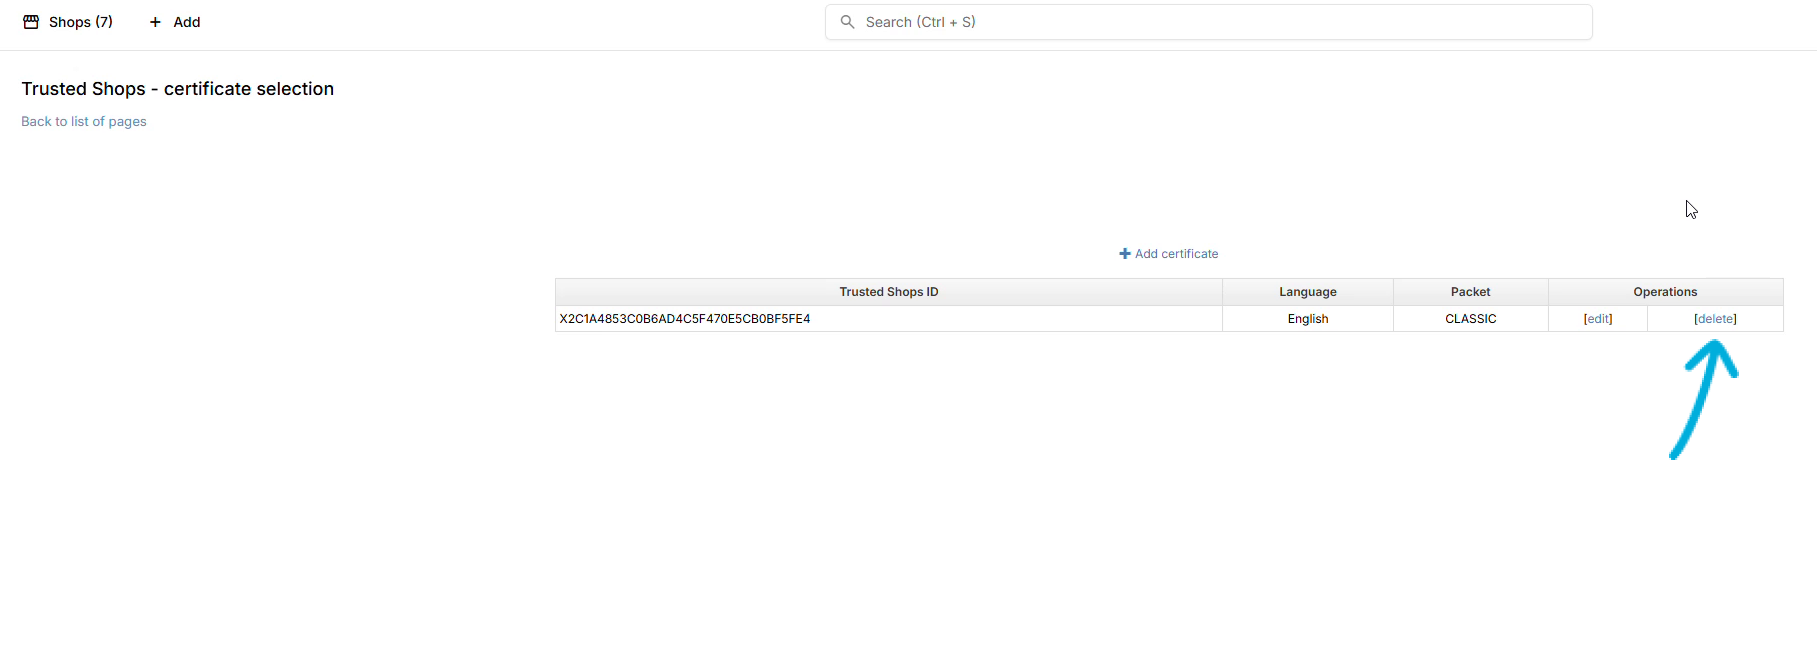This screenshot has height=651, width=1817.
Task: Click the Operations column header
Action: click(x=1666, y=292)
